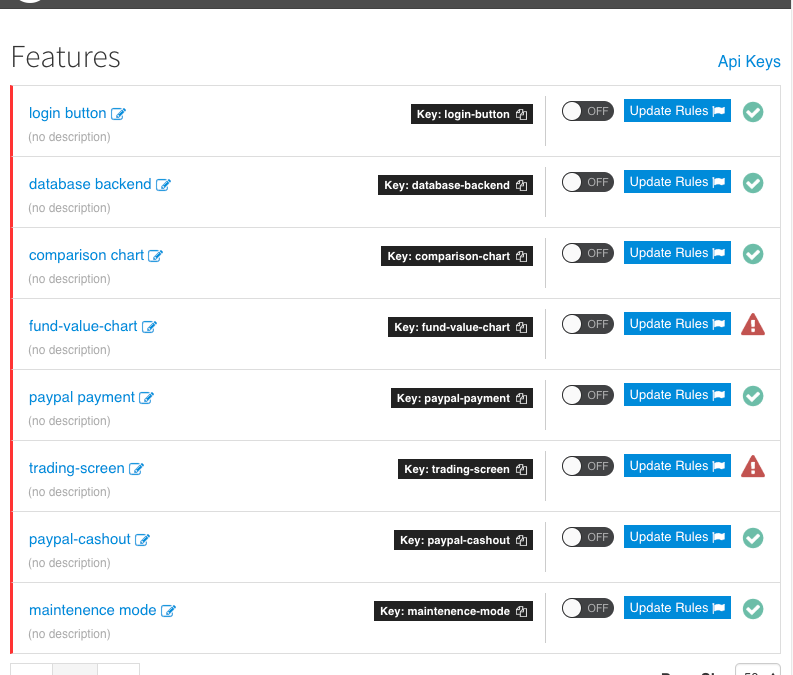This screenshot has width=793, height=675.
Task: Click the warning triangle on the fund-value-chart row
Action: (x=753, y=324)
